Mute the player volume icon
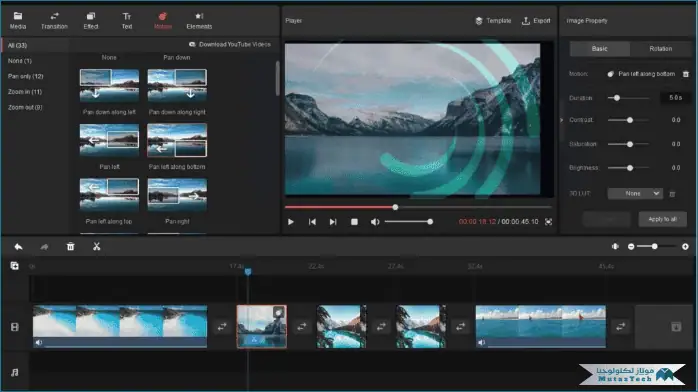 click(375, 222)
